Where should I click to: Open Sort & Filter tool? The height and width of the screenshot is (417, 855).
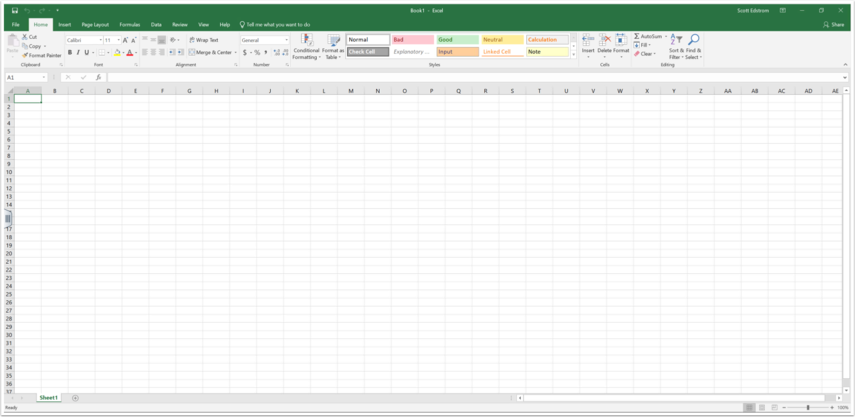677,41
